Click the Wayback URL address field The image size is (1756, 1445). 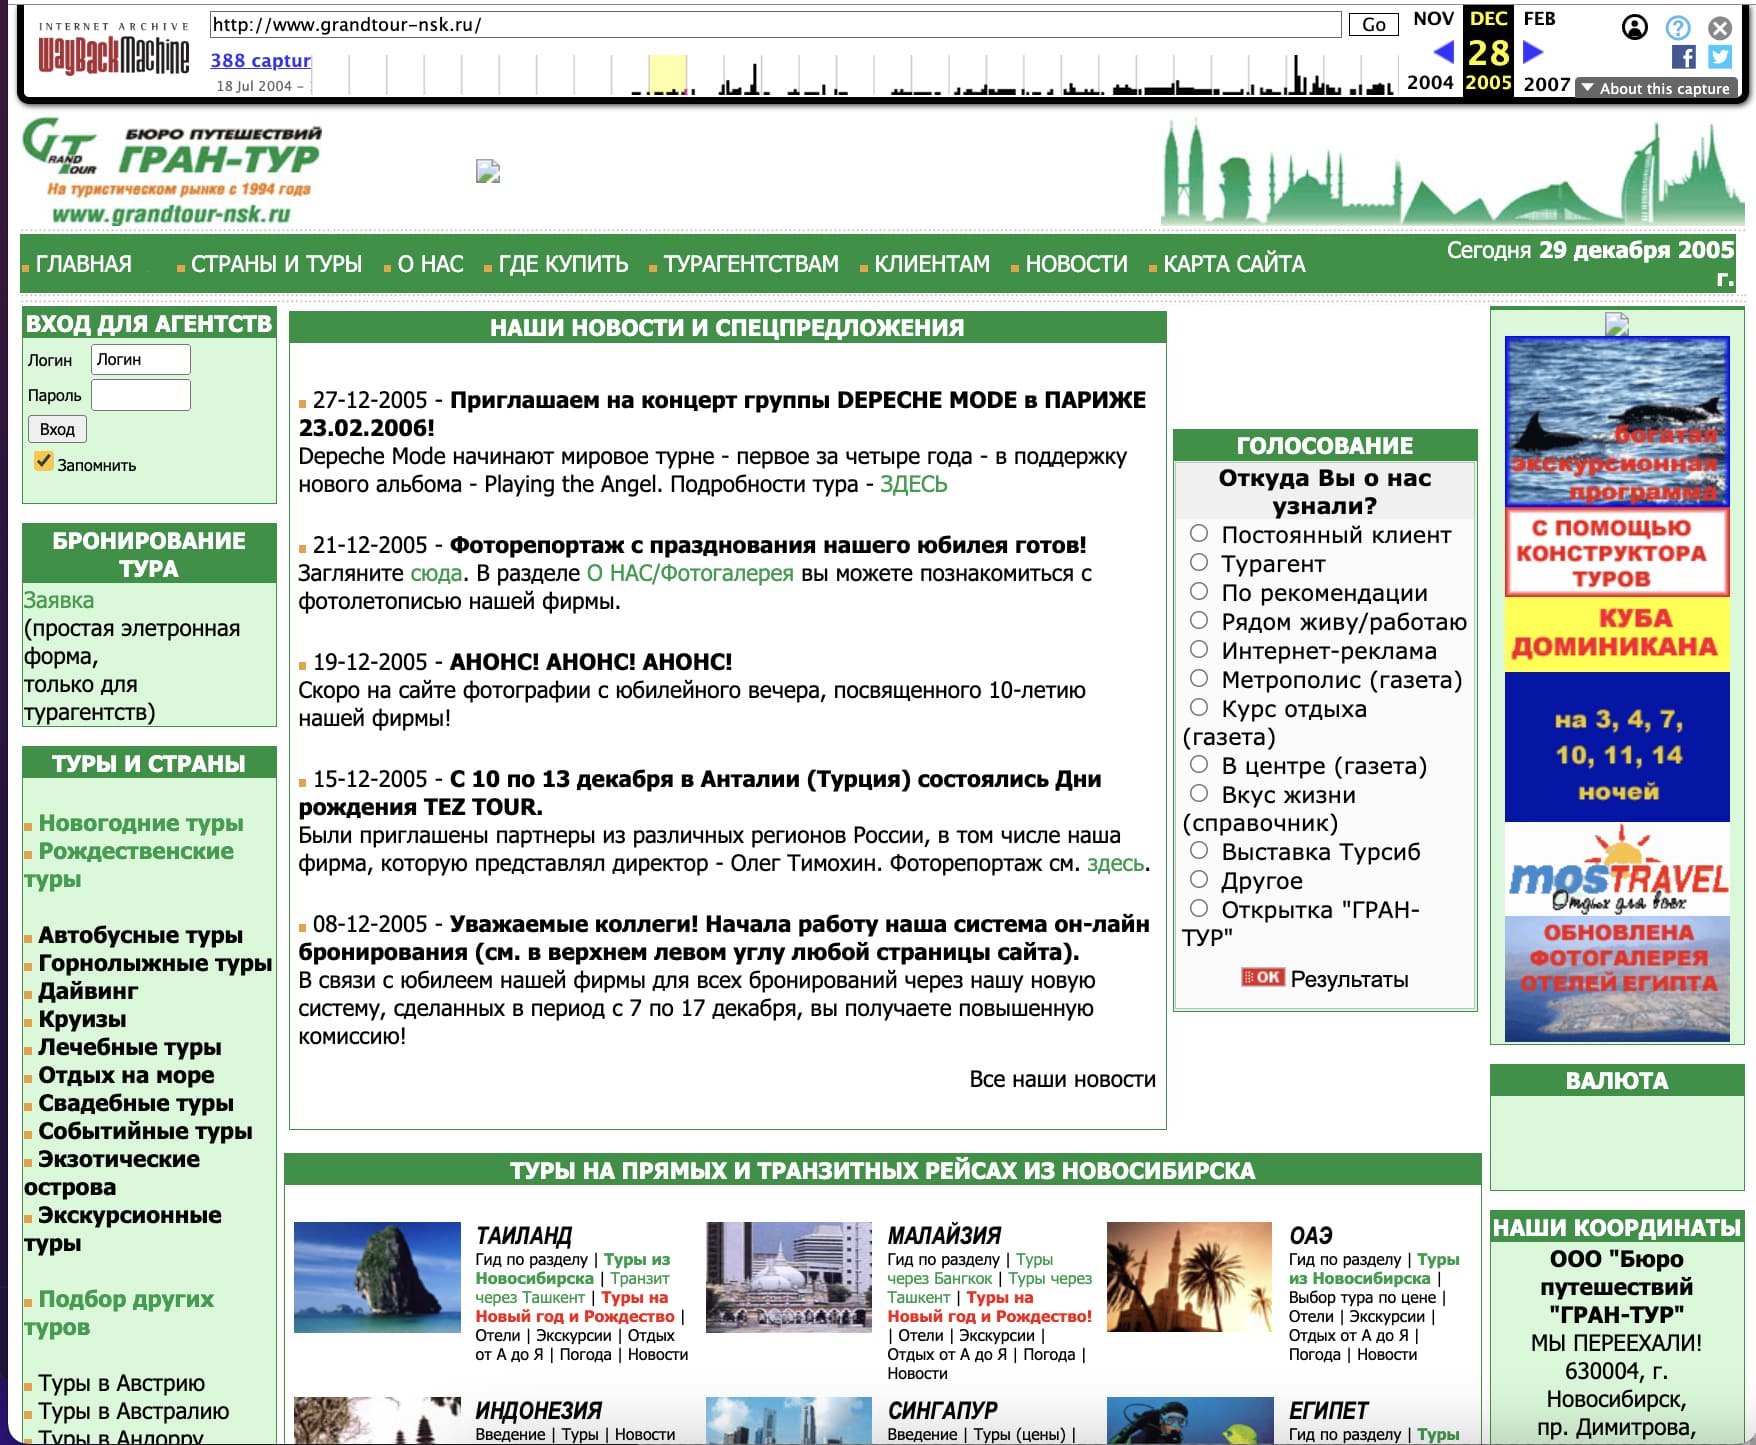point(775,25)
